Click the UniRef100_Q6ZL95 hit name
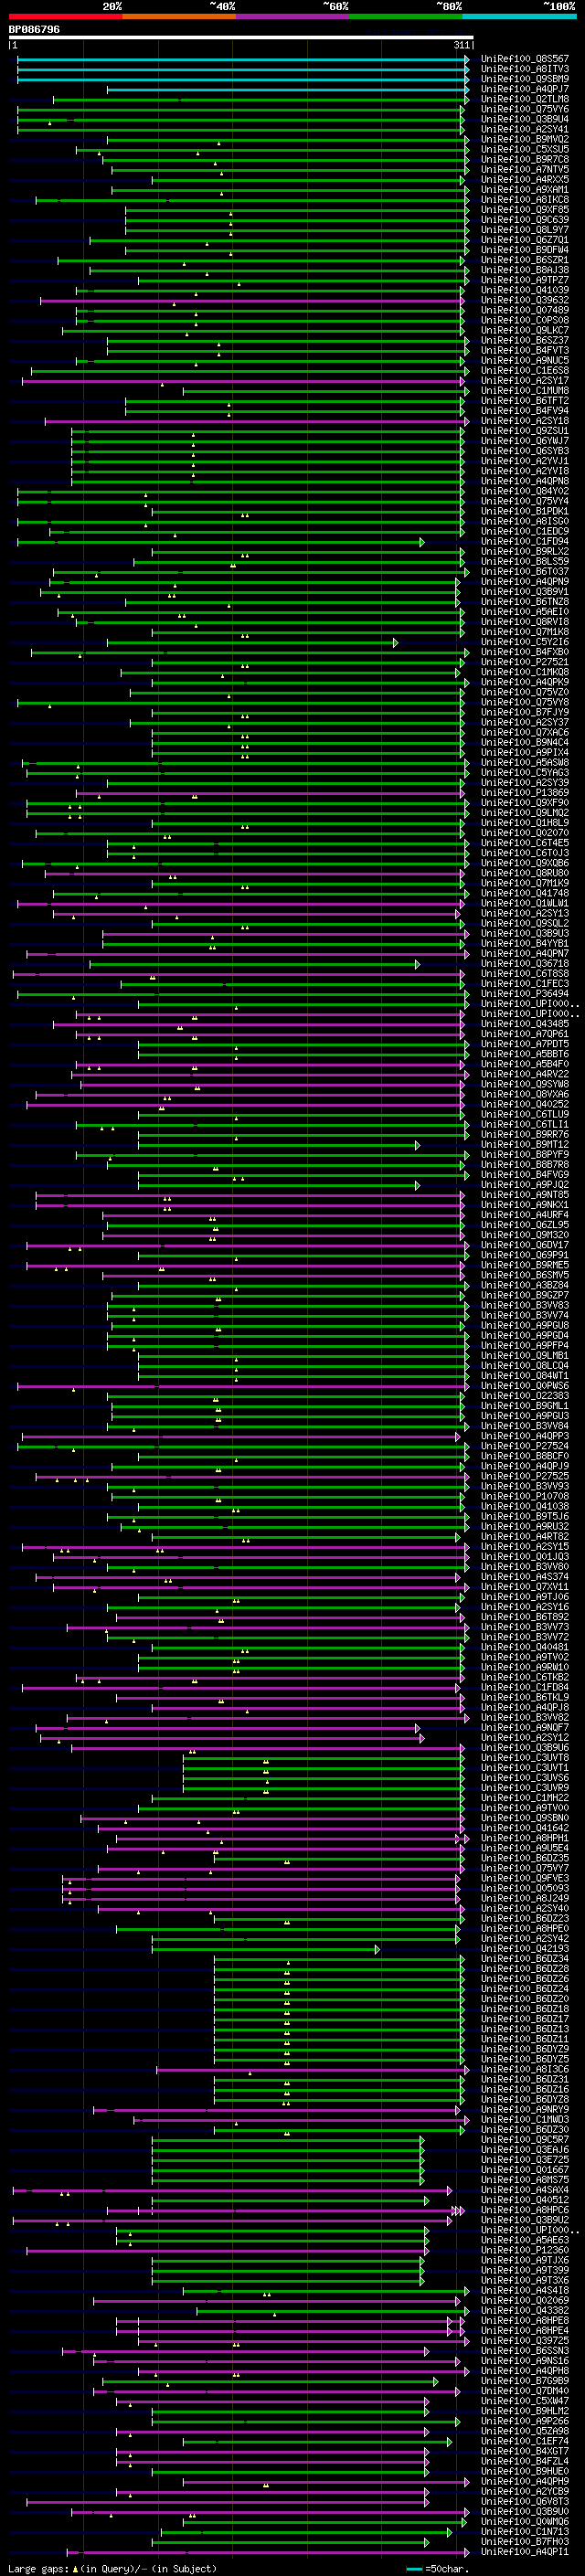The height and width of the screenshot is (2576, 585). pos(524,1225)
